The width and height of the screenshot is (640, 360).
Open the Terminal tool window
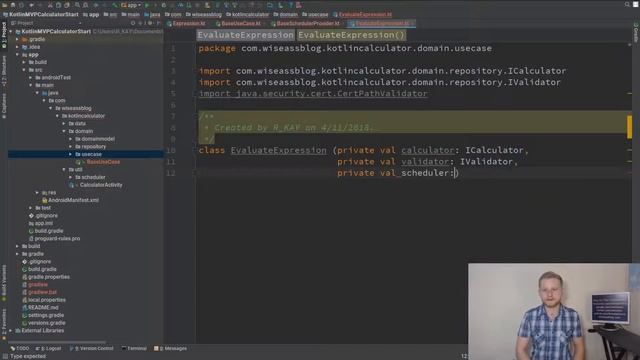(134, 349)
